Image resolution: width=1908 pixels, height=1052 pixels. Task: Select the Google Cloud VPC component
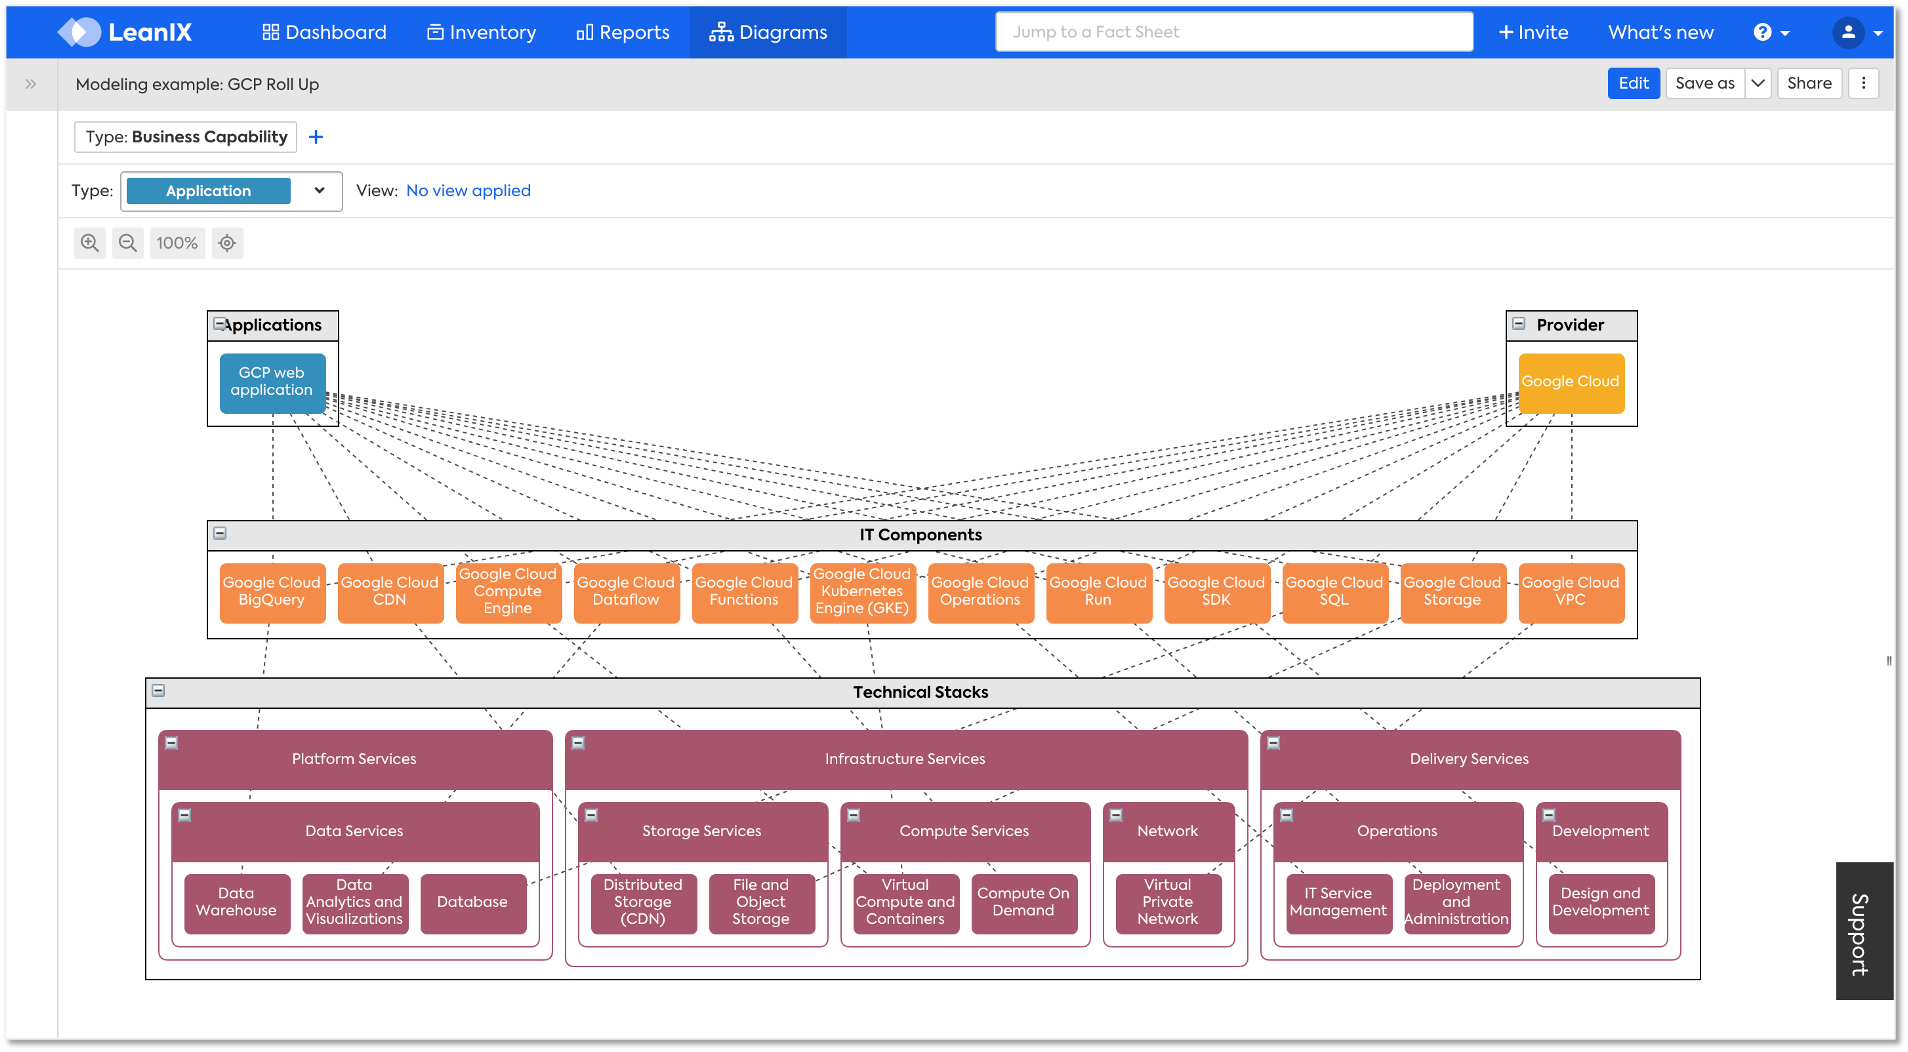1571,592
